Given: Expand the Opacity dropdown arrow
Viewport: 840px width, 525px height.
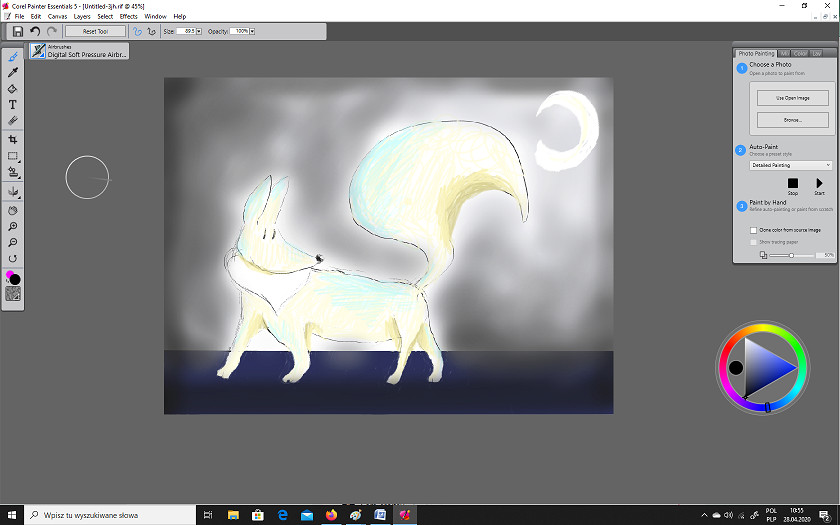Looking at the screenshot, I should pyautogui.click(x=254, y=32).
